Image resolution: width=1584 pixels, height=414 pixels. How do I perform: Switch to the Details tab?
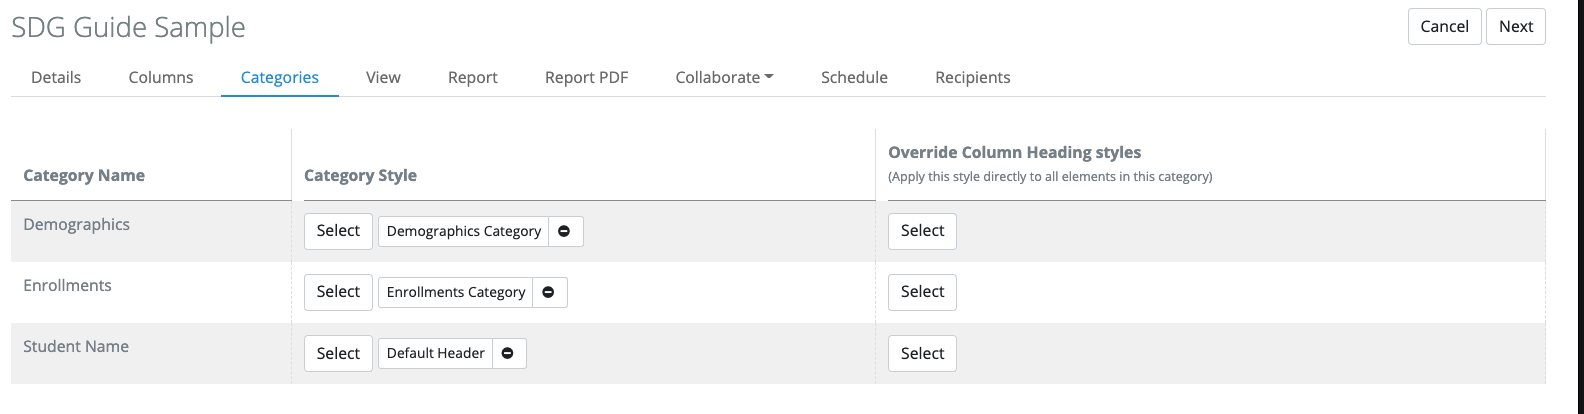(x=56, y=77)
